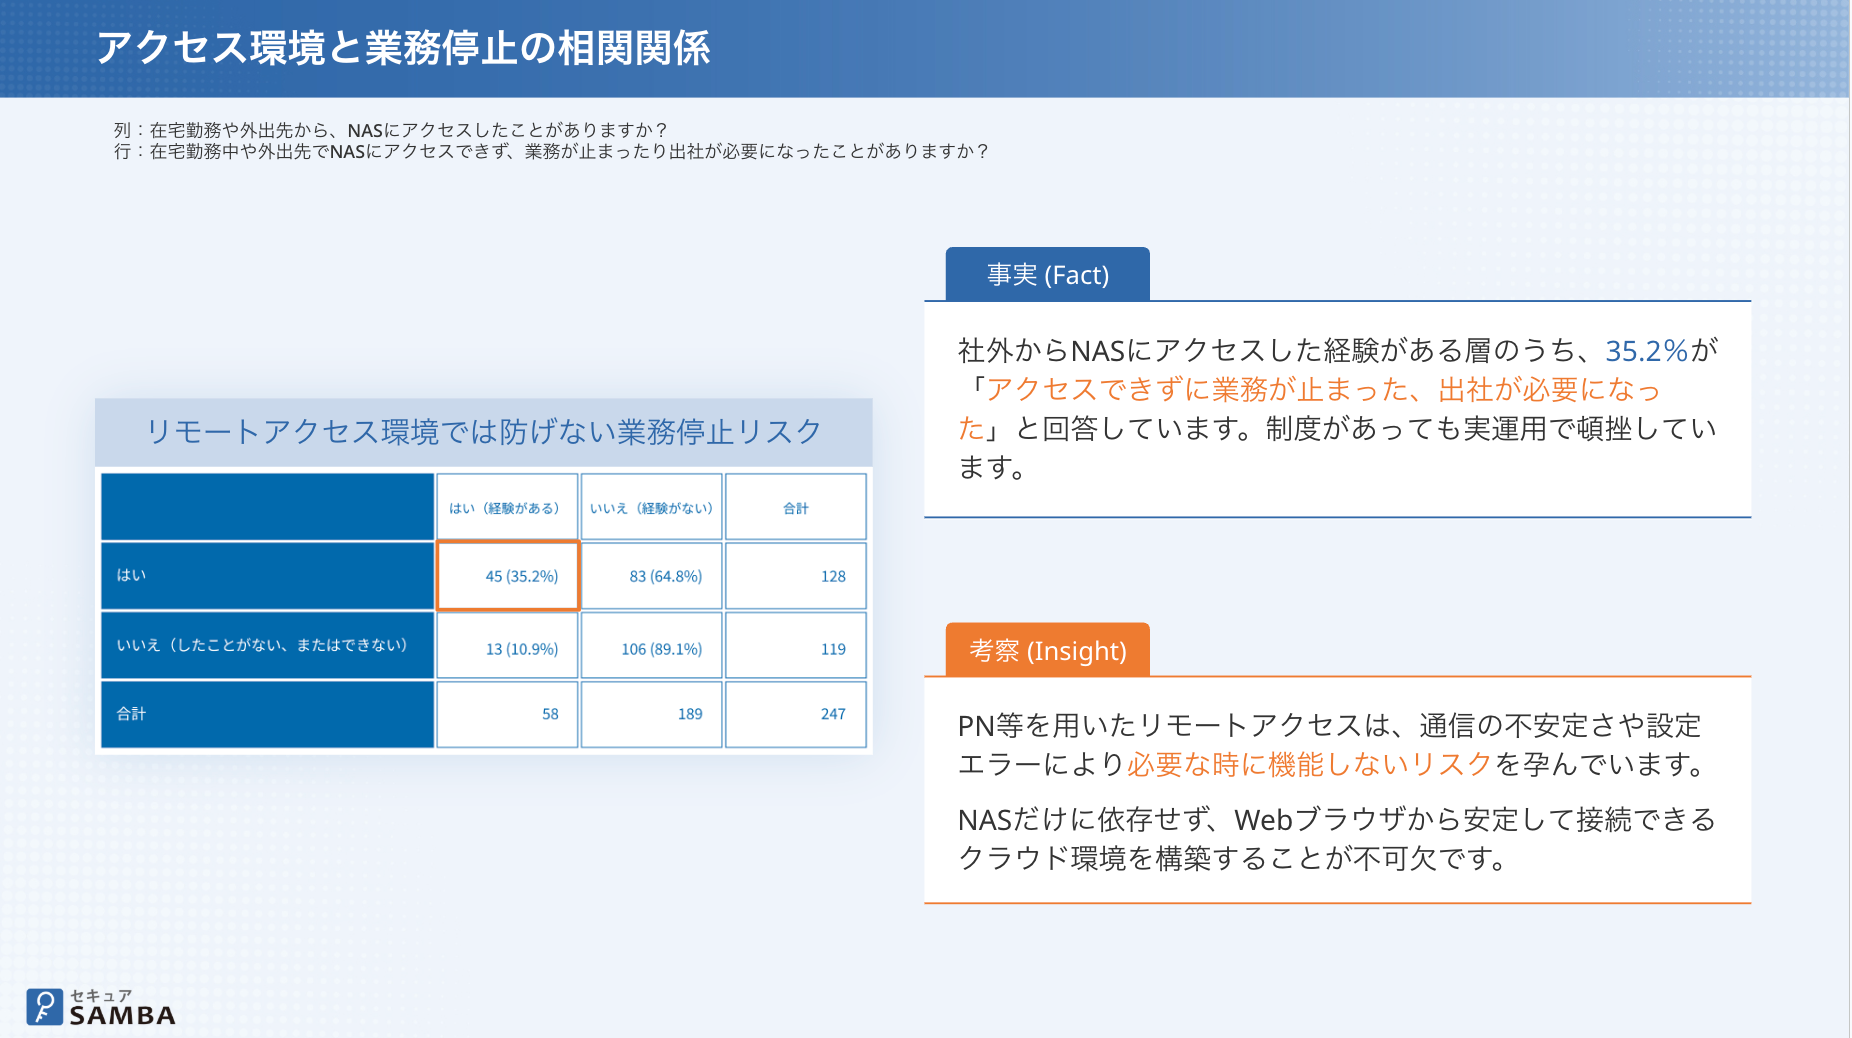
Task: Click the 13 (10.9%) table cell
Action: click(508, 647)
